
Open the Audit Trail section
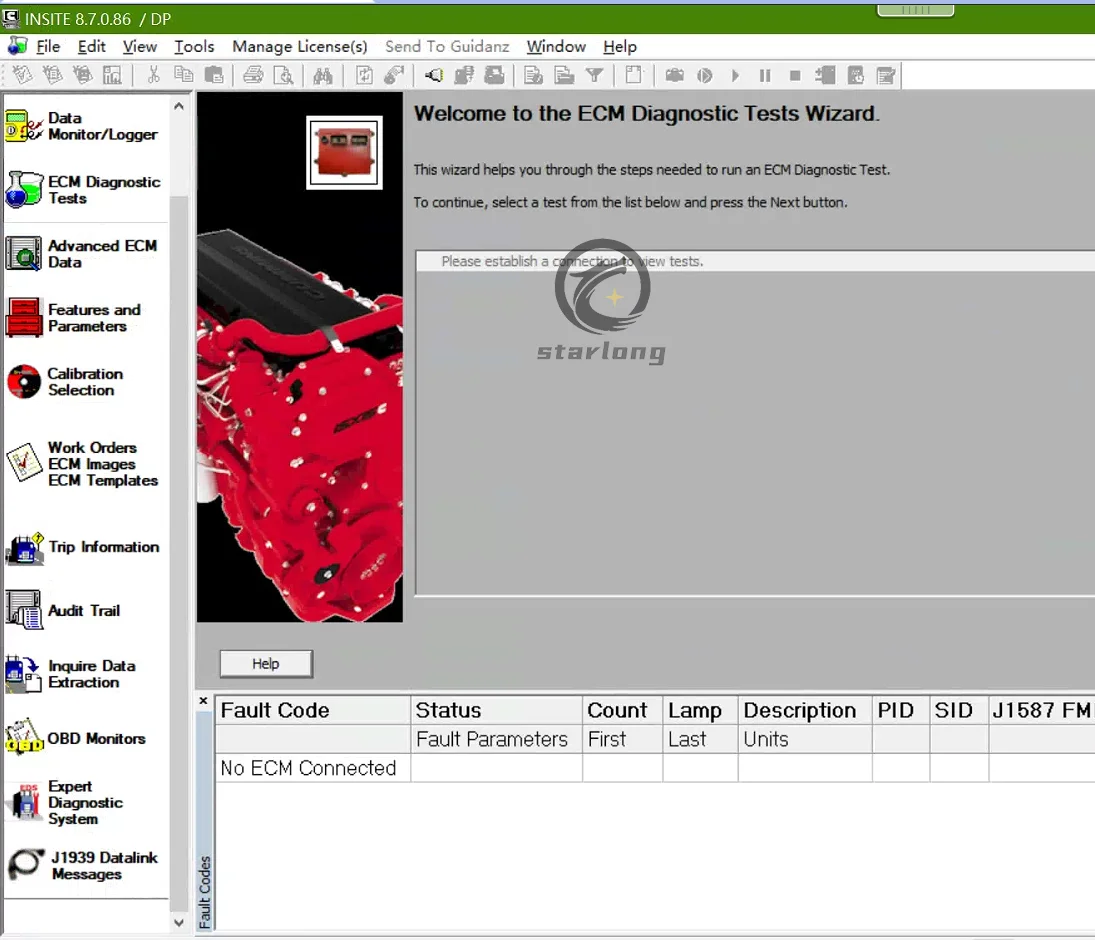pos(83,611)
